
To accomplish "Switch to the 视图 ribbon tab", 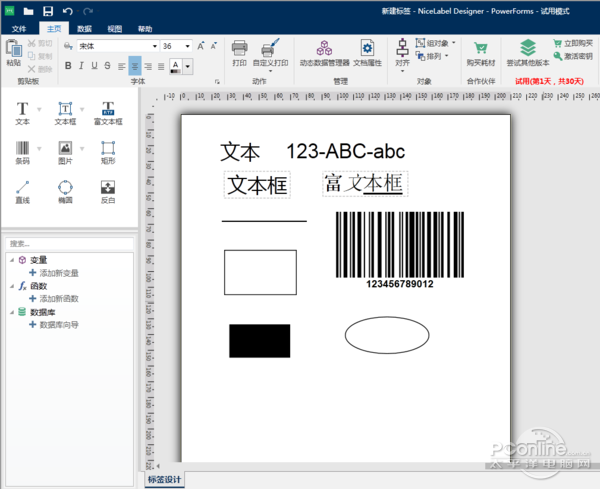I will coord(114,29).
